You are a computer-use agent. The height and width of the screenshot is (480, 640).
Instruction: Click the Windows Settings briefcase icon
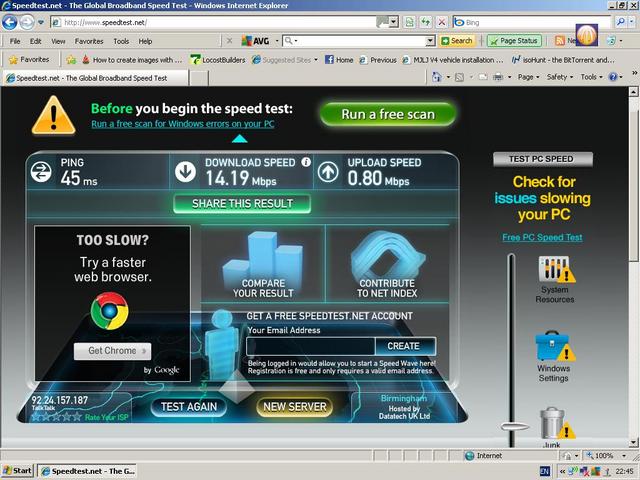tap(553, 349)
